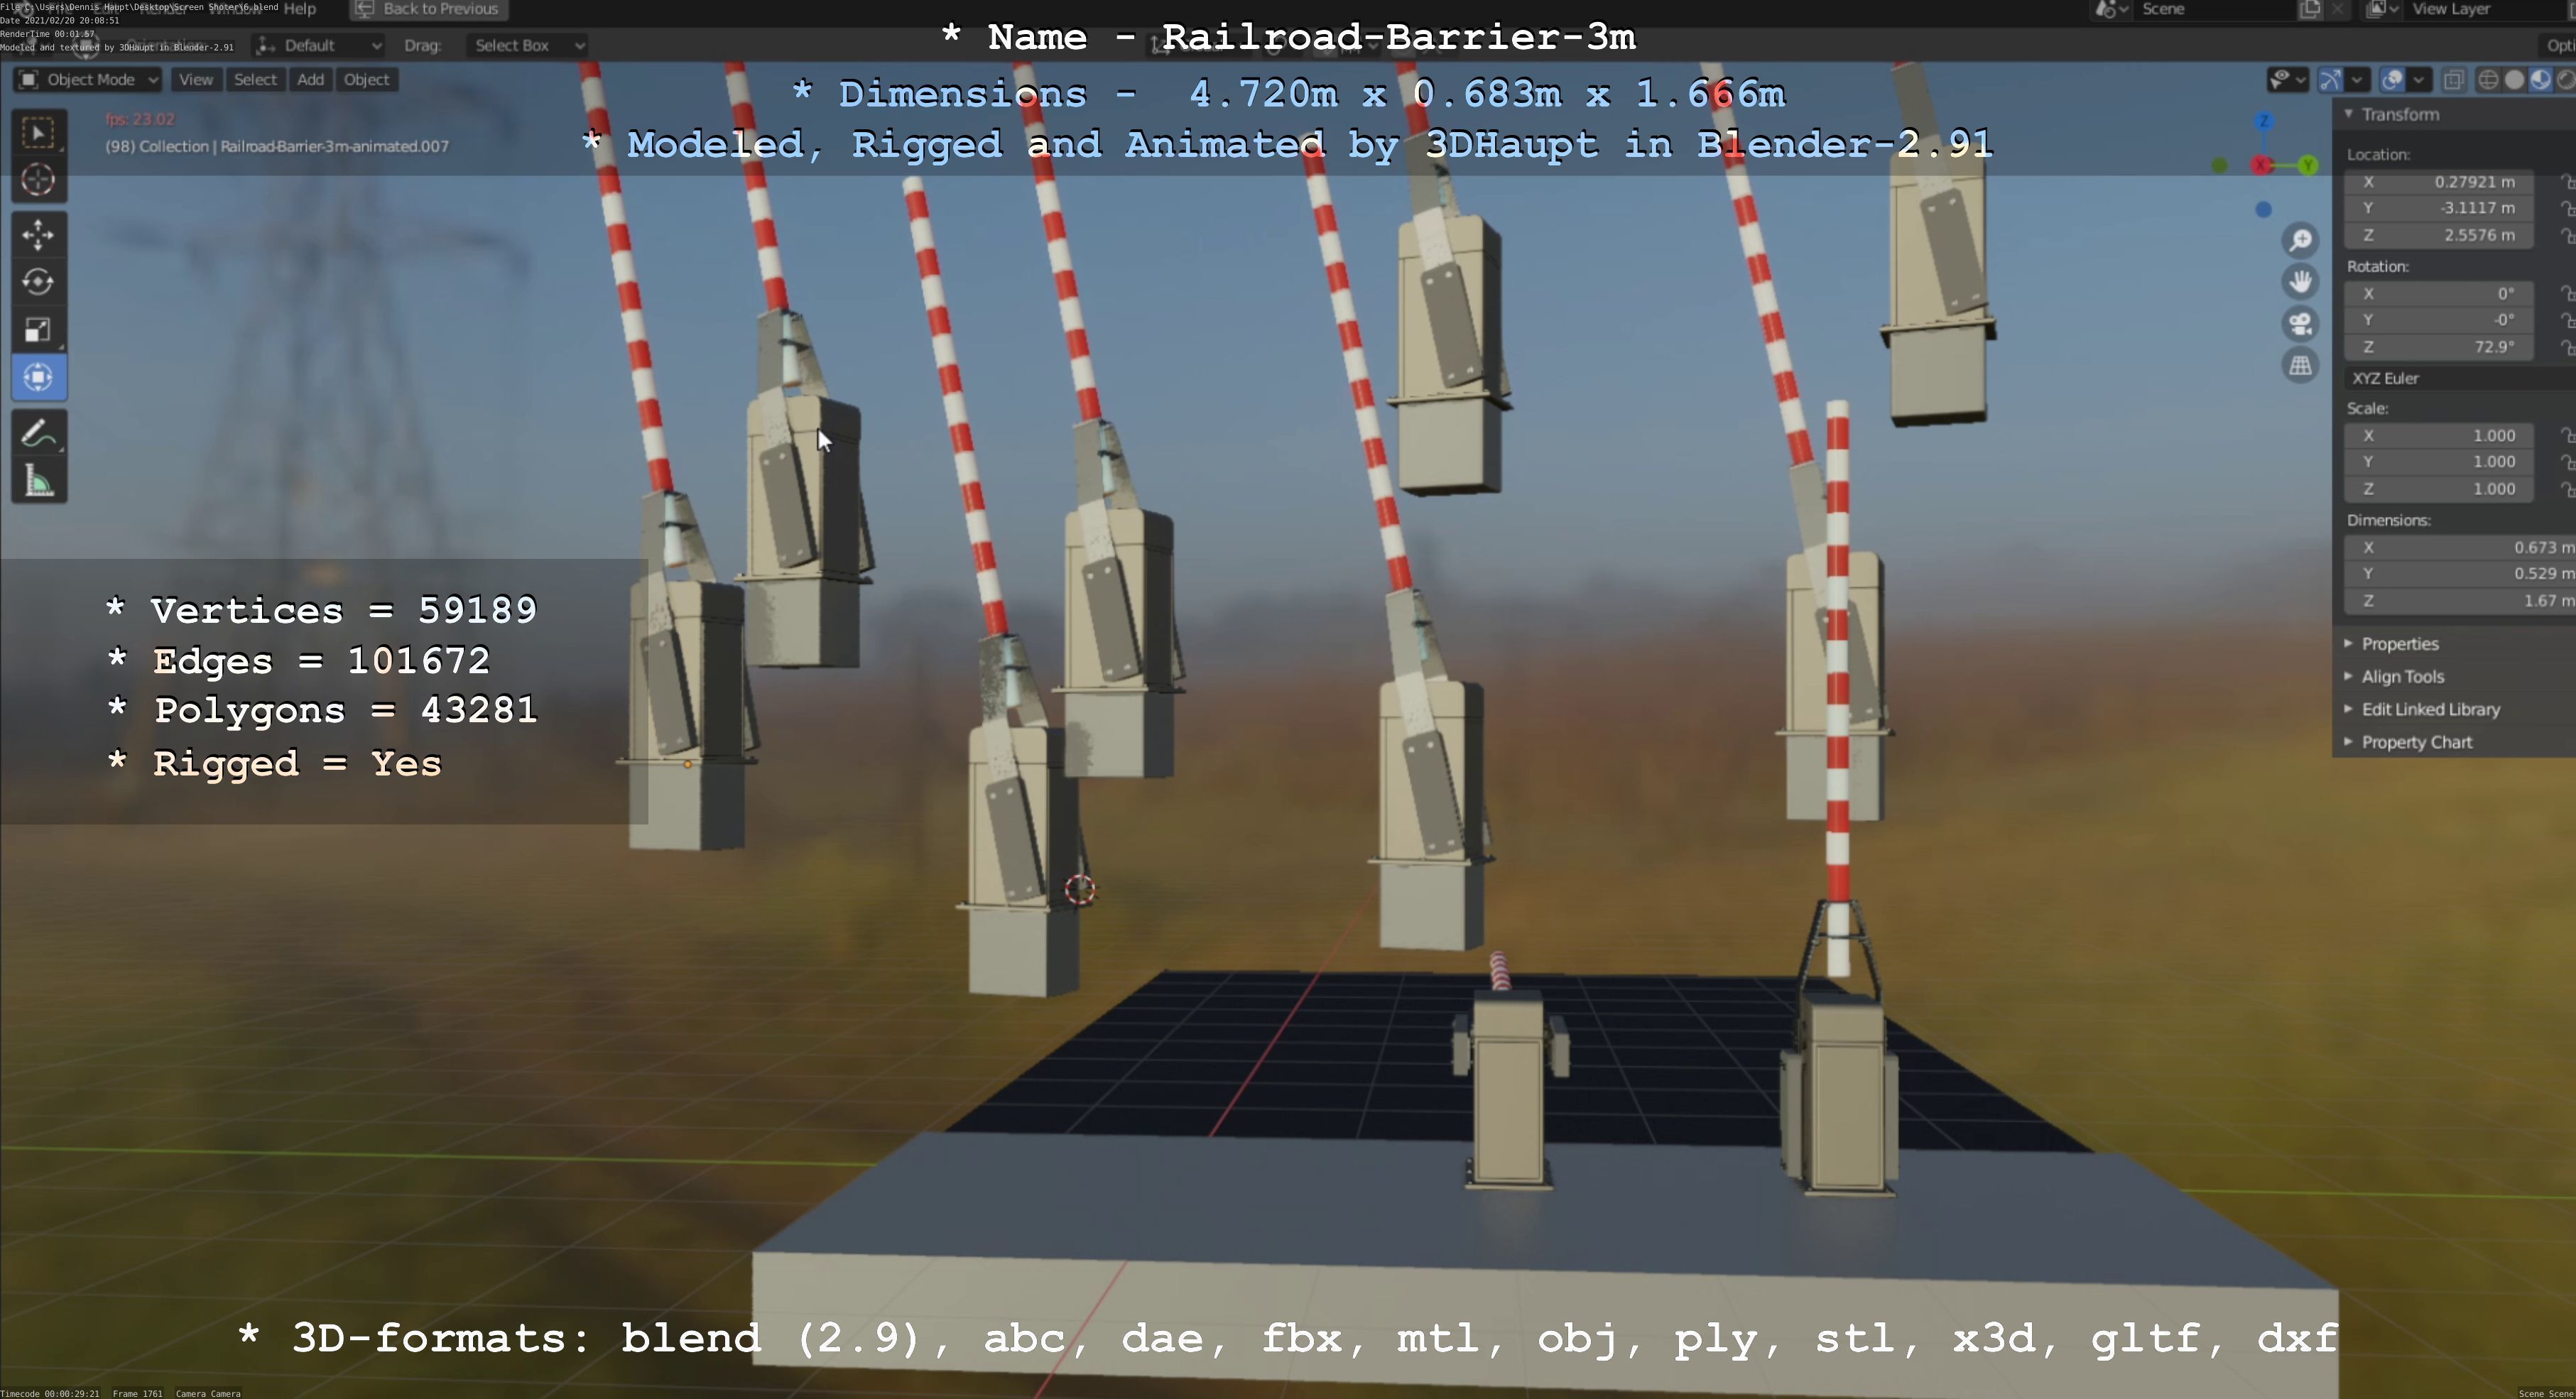Click the blue Z axis on gizmo
Image resolution: width=2576 pixels, height=1399 pixels.
tap(2264, 121)
